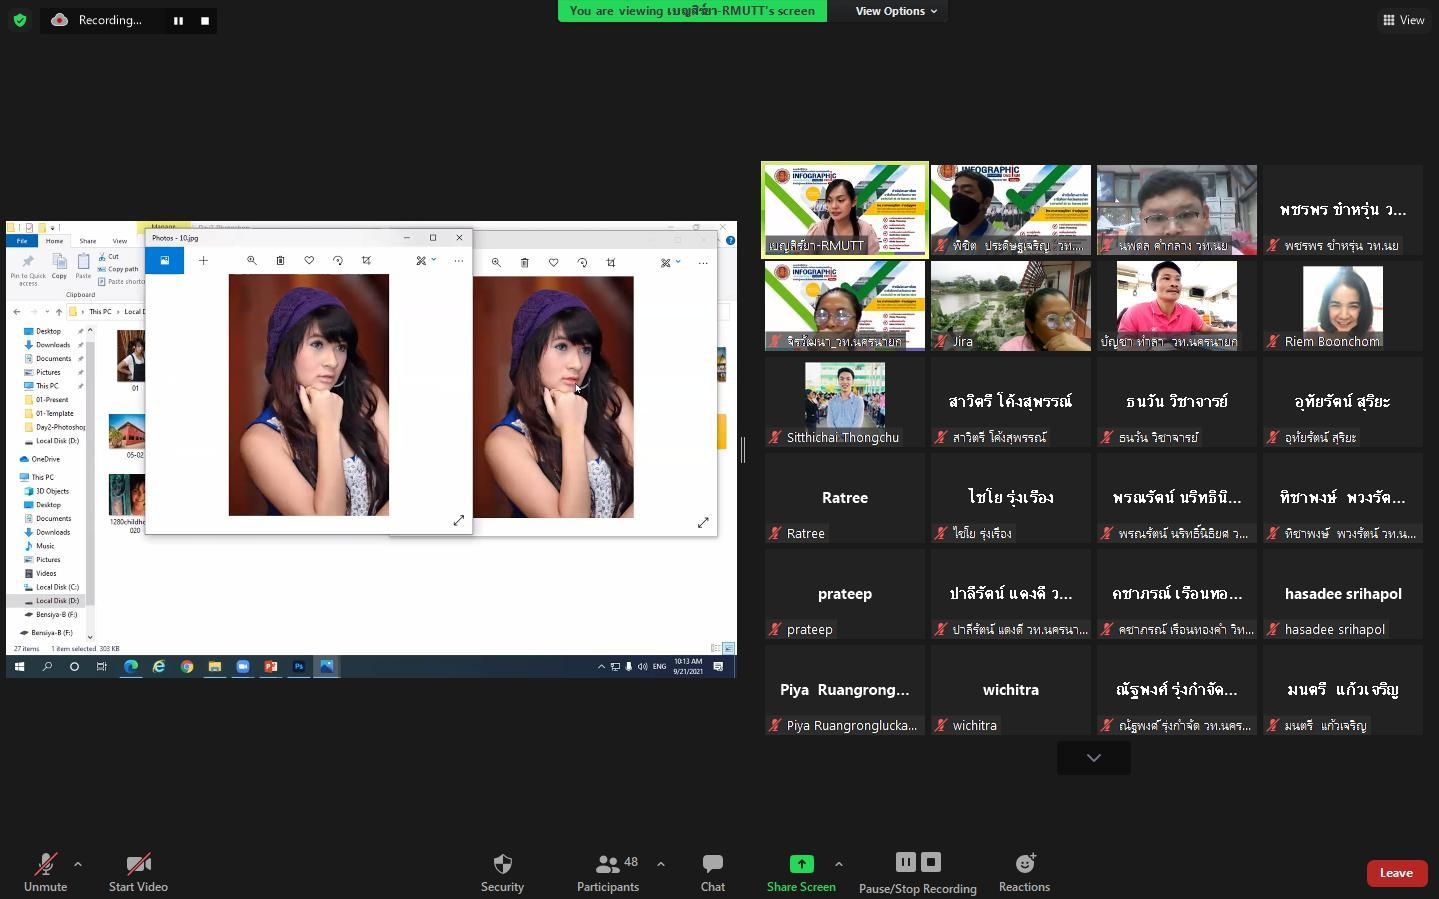Select the prateep participant tile
The height and width of the screenshot is (899, 1439).
[x=845, y=593]
